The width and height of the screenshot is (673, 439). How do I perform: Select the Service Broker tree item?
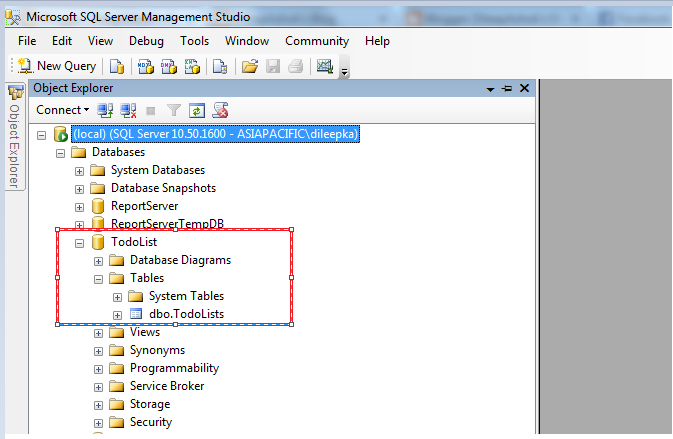coord(167,386)
